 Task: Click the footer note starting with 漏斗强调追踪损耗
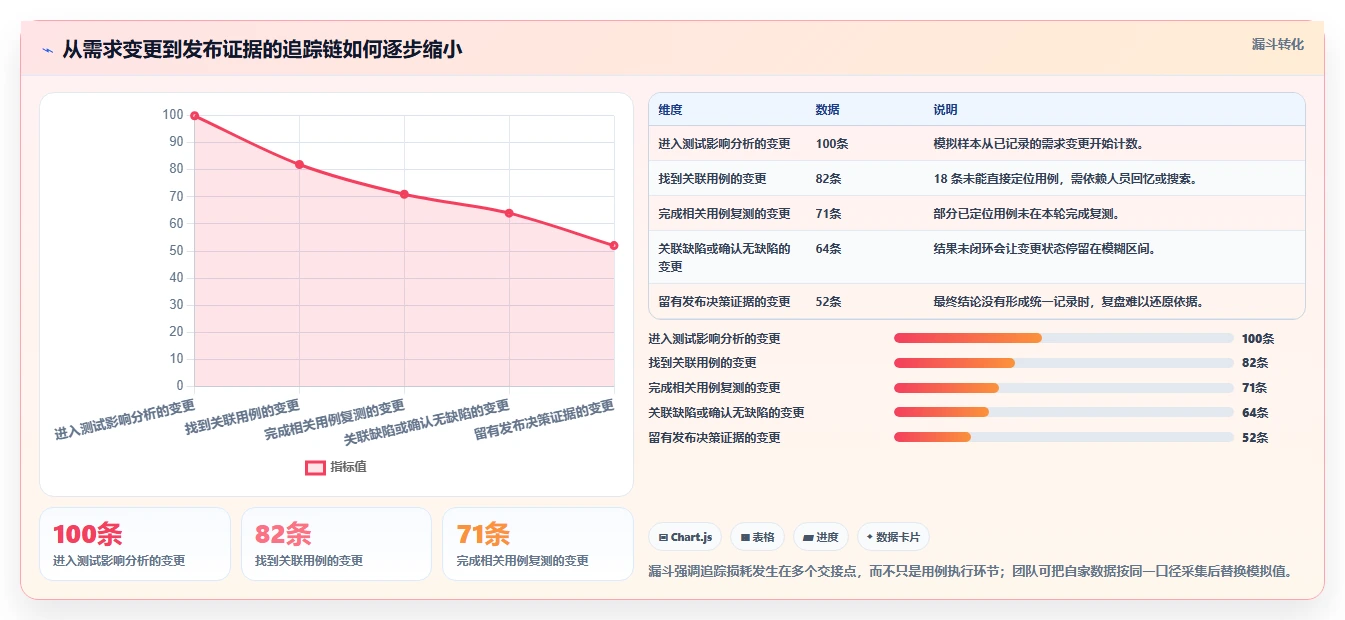970,571
